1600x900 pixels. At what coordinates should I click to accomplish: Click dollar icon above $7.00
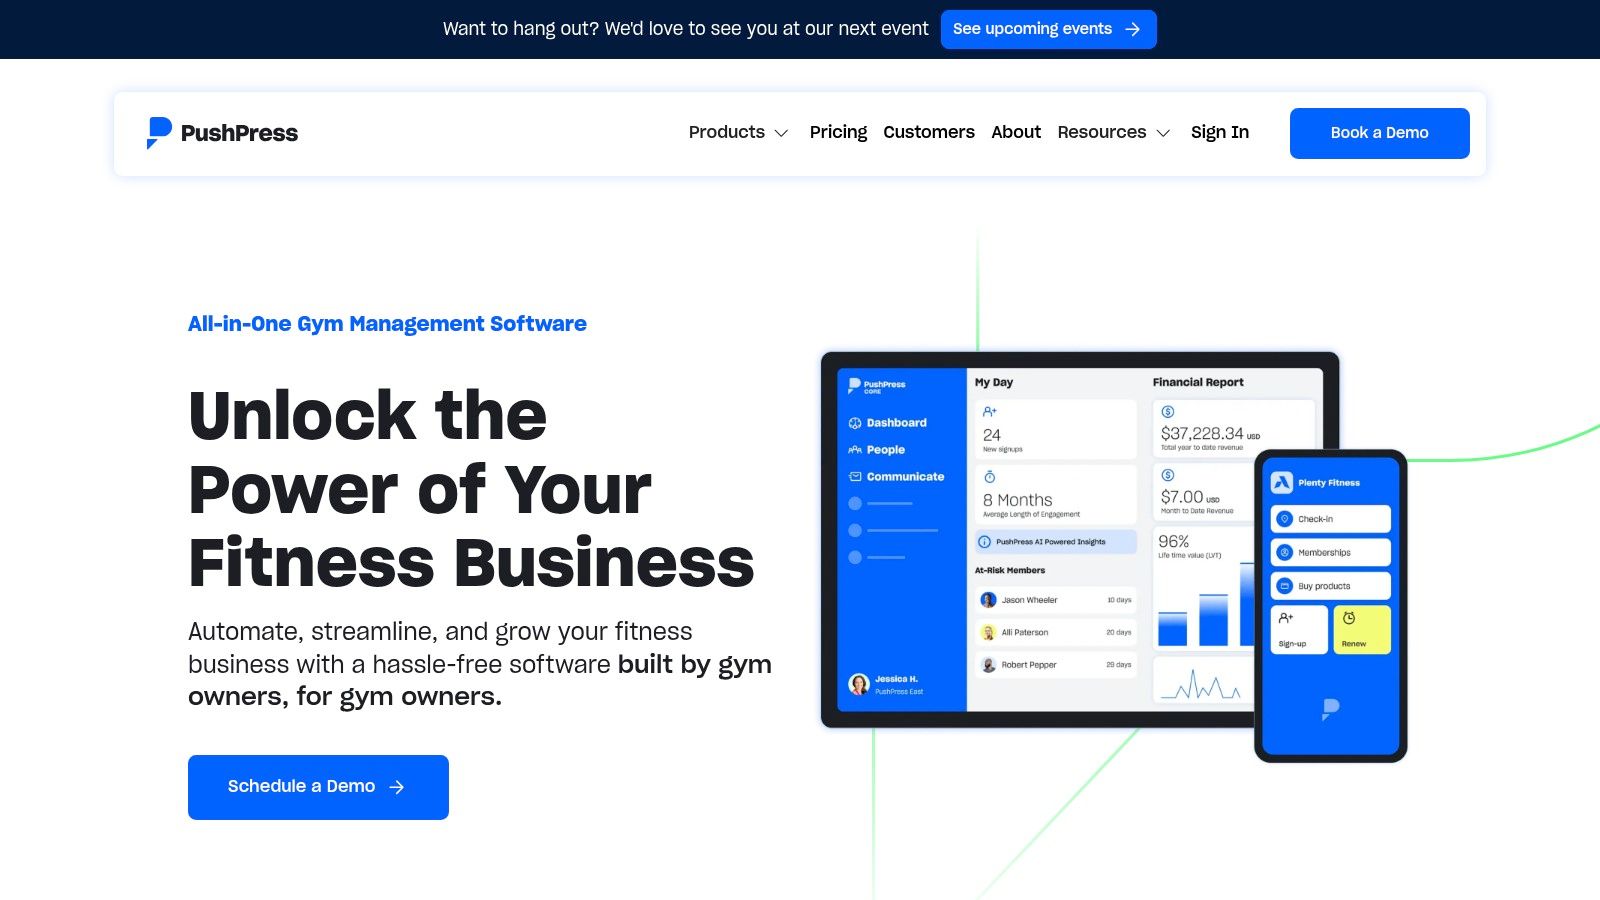pos(1168,476)
